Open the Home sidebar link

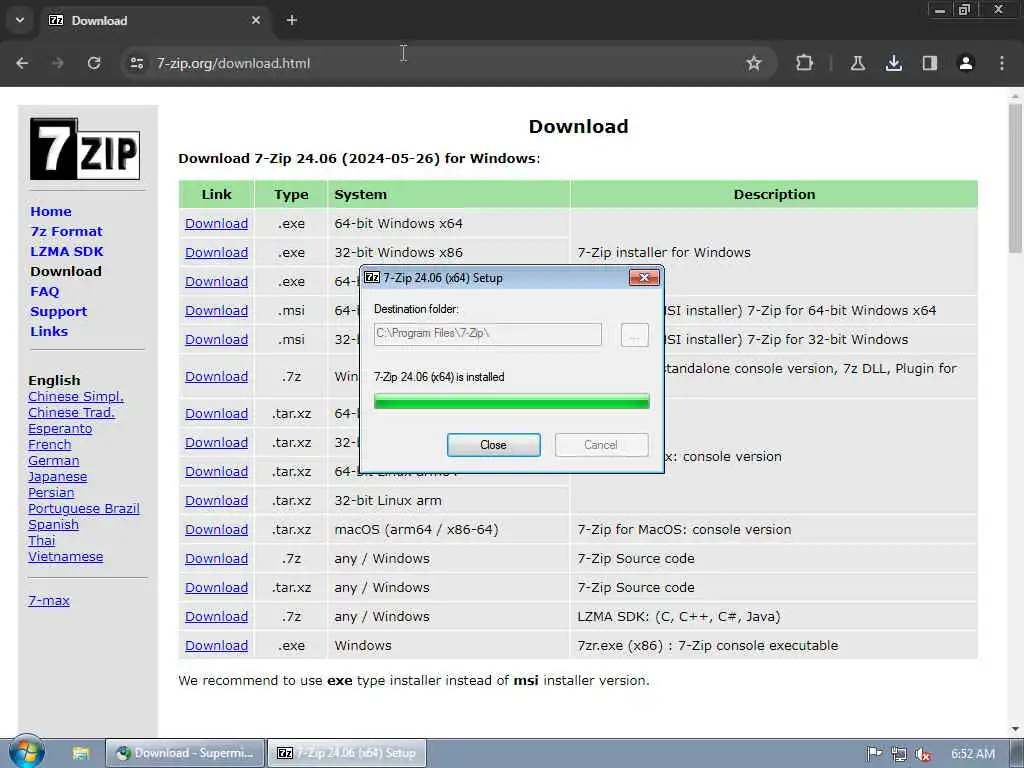(51, 212)
